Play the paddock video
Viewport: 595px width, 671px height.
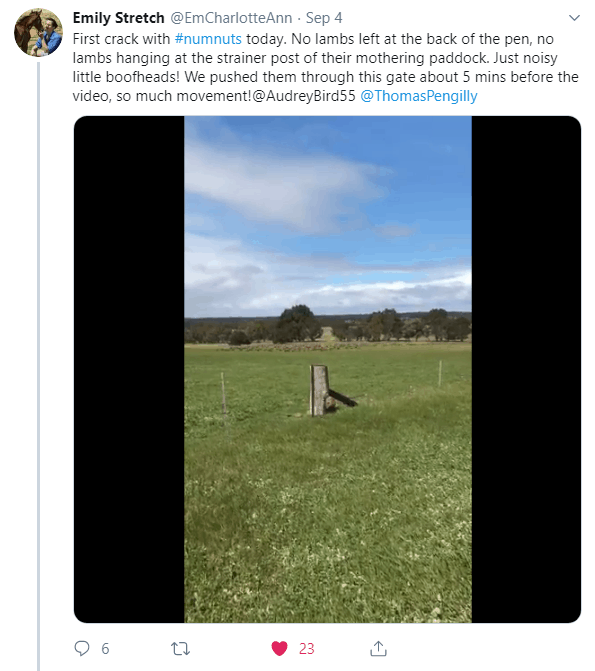[x=327, y=369]
